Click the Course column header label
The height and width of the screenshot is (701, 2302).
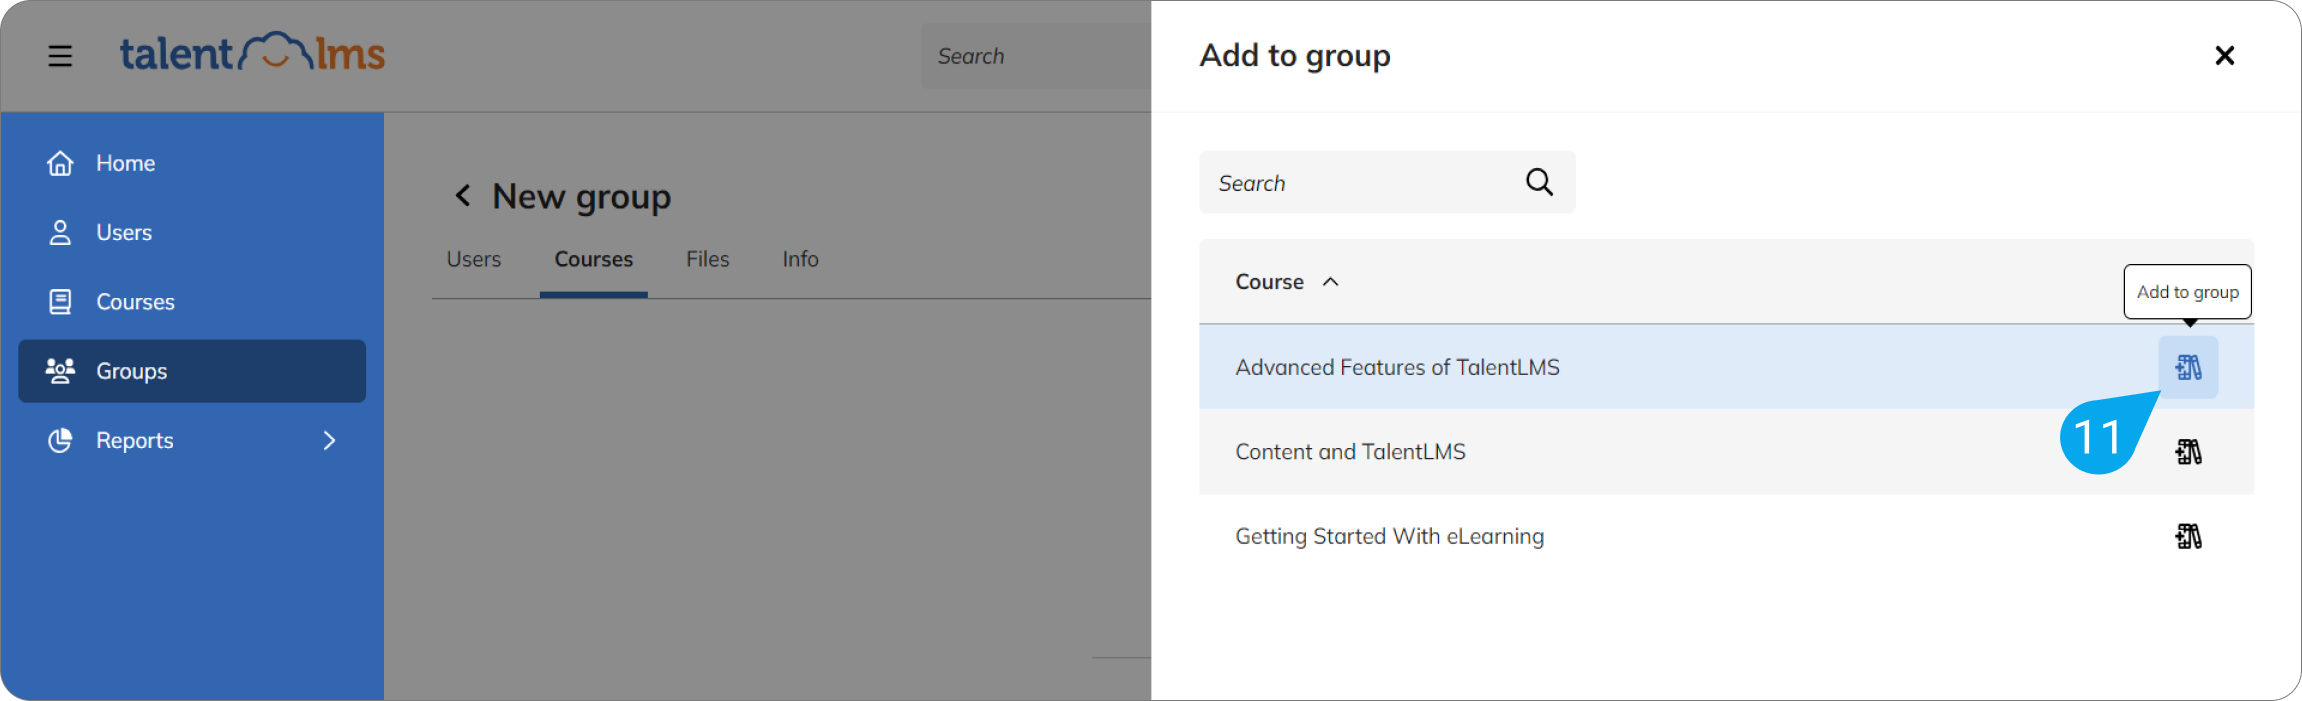(1269, 282)
